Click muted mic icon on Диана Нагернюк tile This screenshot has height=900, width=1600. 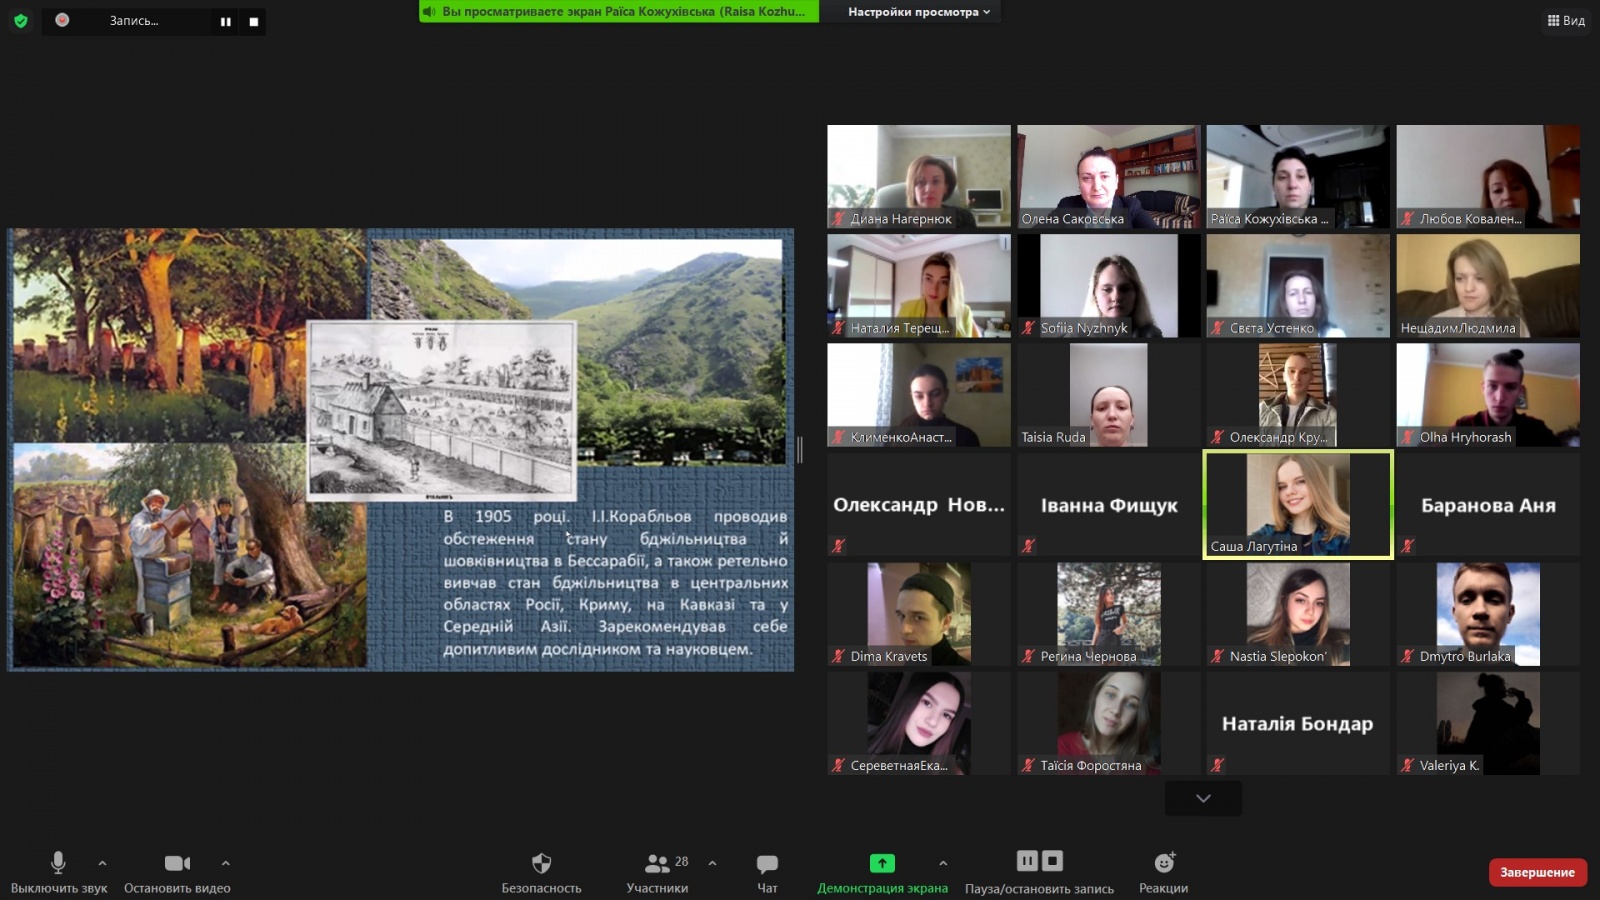839,219
